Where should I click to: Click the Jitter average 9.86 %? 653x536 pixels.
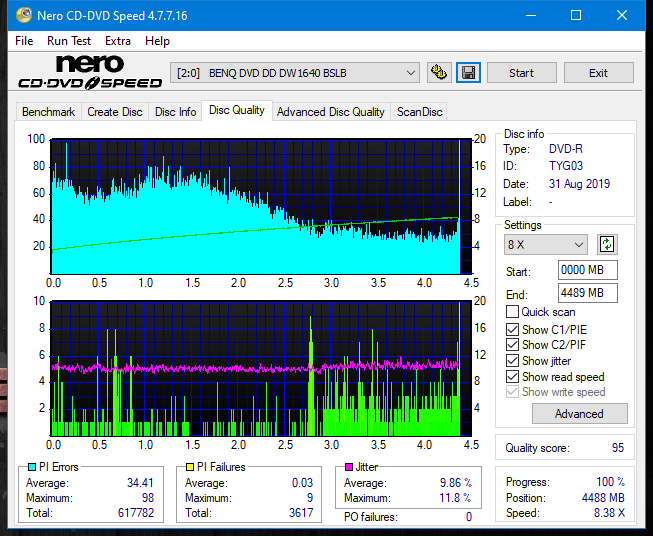(456, 483)
